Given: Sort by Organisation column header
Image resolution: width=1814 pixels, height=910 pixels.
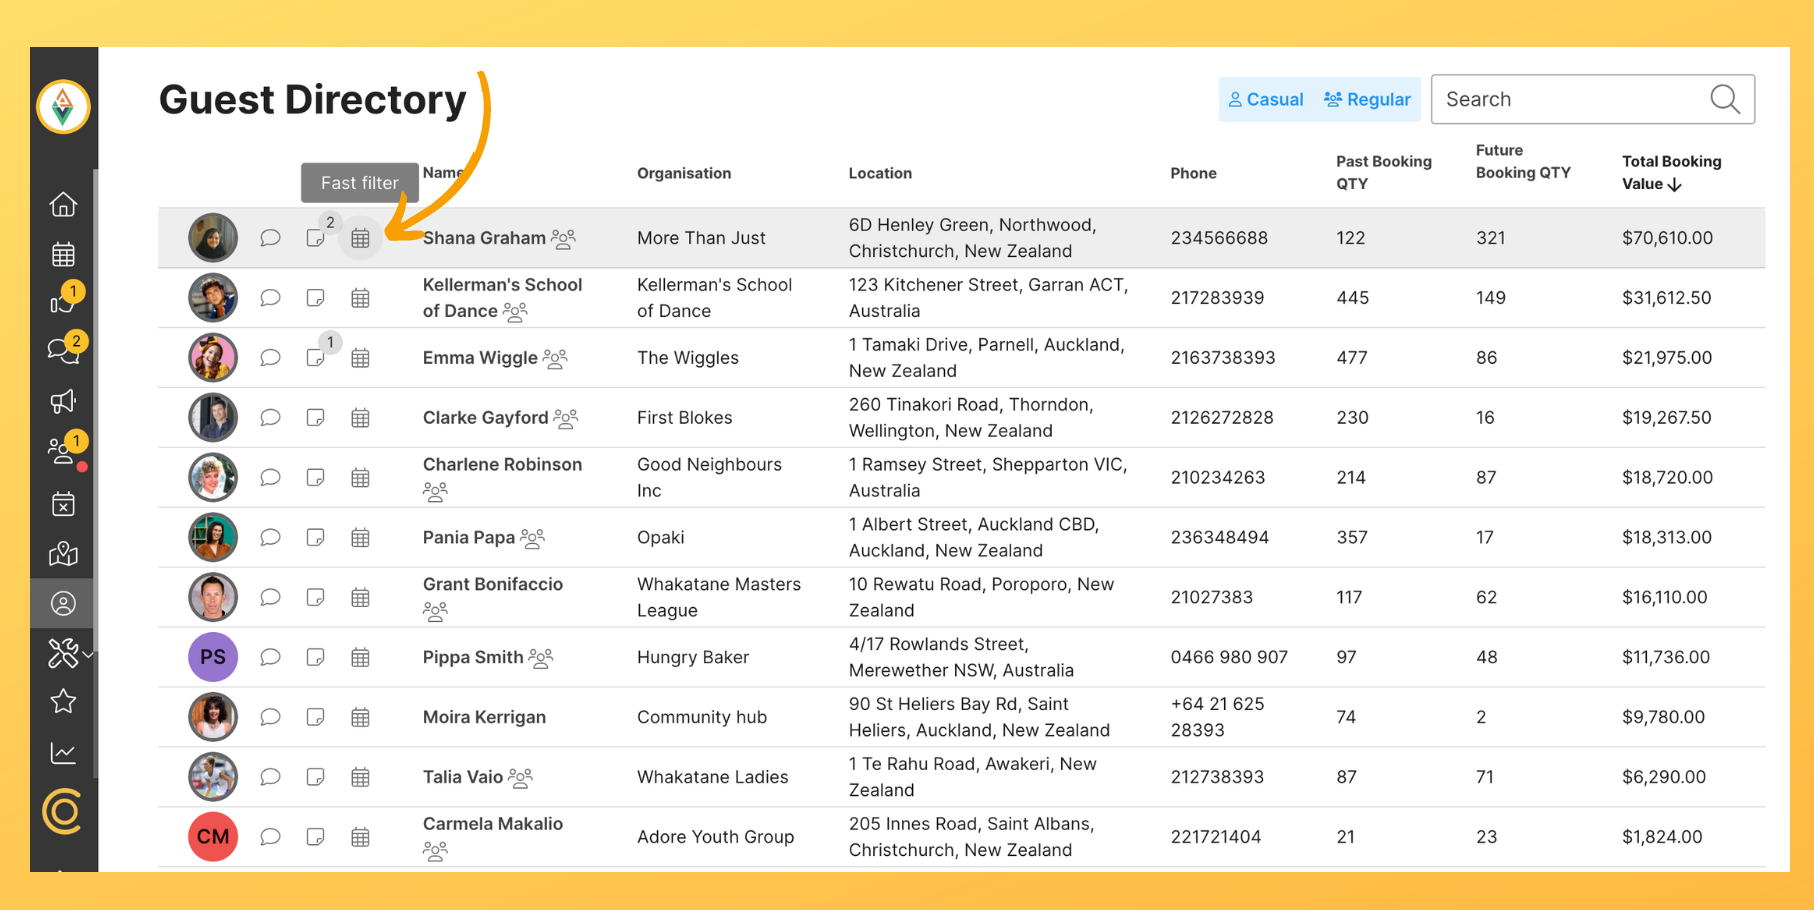Looking at the screenshot, I should [x=684, y=173].
